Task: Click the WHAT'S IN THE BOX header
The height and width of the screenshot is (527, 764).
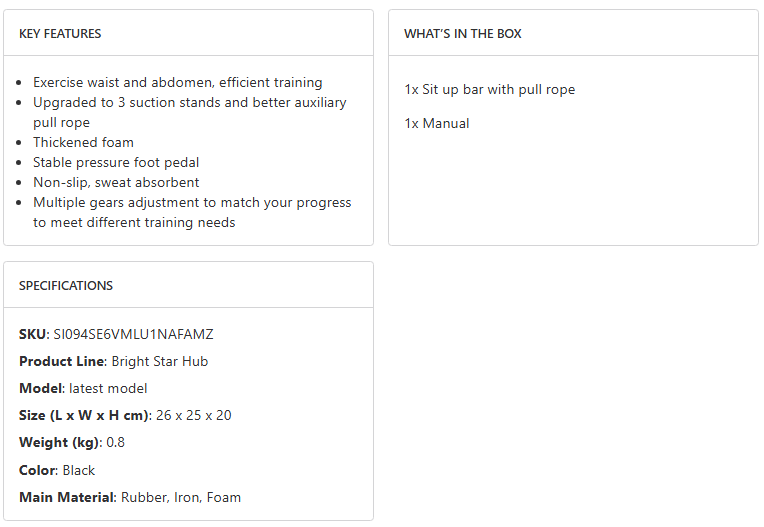Action: click(x=463, y=34)
